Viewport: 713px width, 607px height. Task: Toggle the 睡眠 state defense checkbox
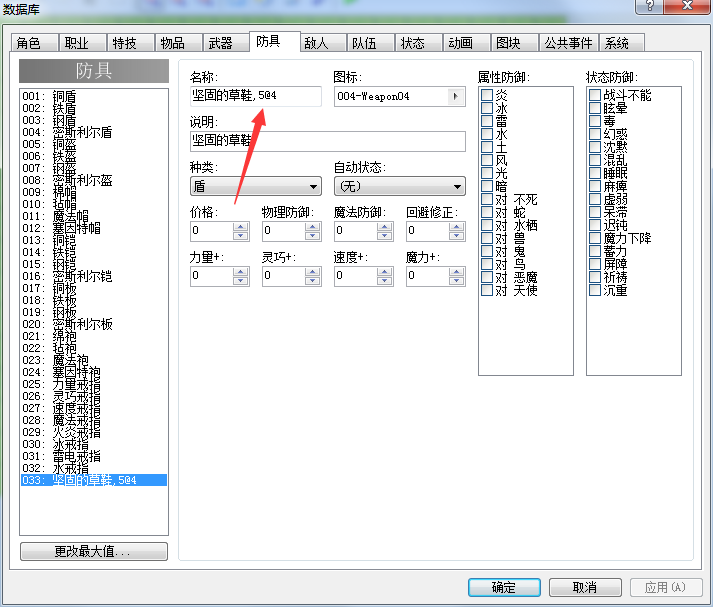(595, 173)
